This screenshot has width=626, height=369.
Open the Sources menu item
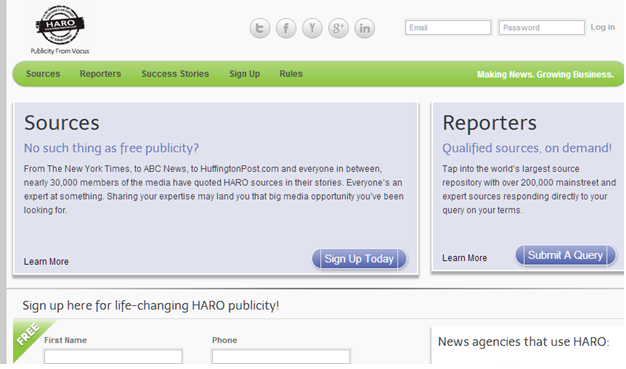coord(43,74)
